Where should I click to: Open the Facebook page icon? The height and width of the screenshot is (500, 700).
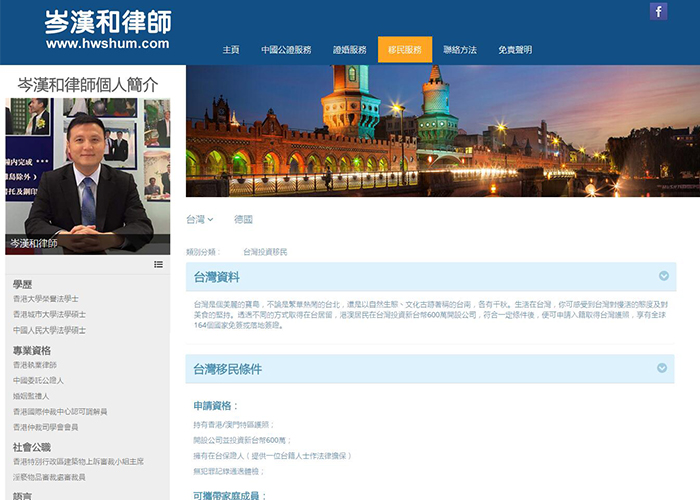tap(658, 12)
